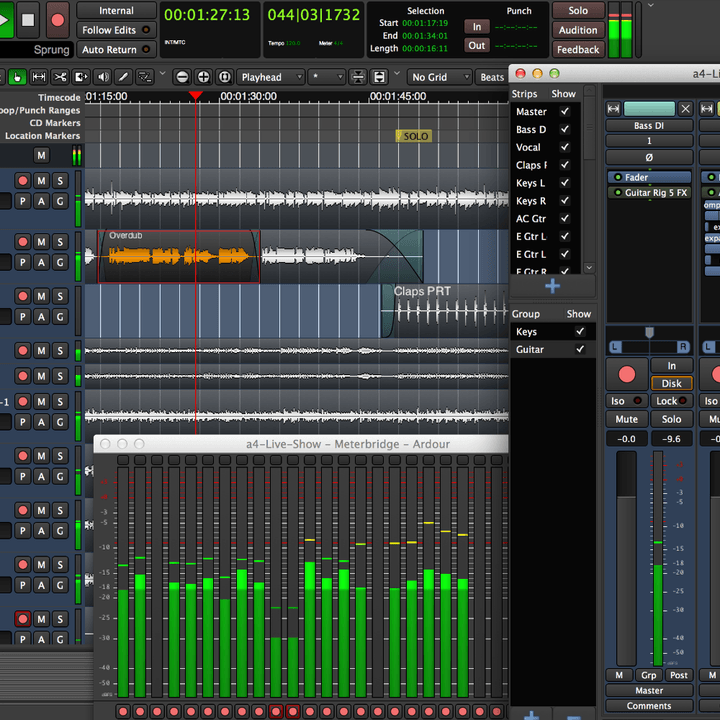The height and width of the screenshot is (720, 720).
Task: Open the Playhead zoom focus dropdown
Action: click(271, 77)
